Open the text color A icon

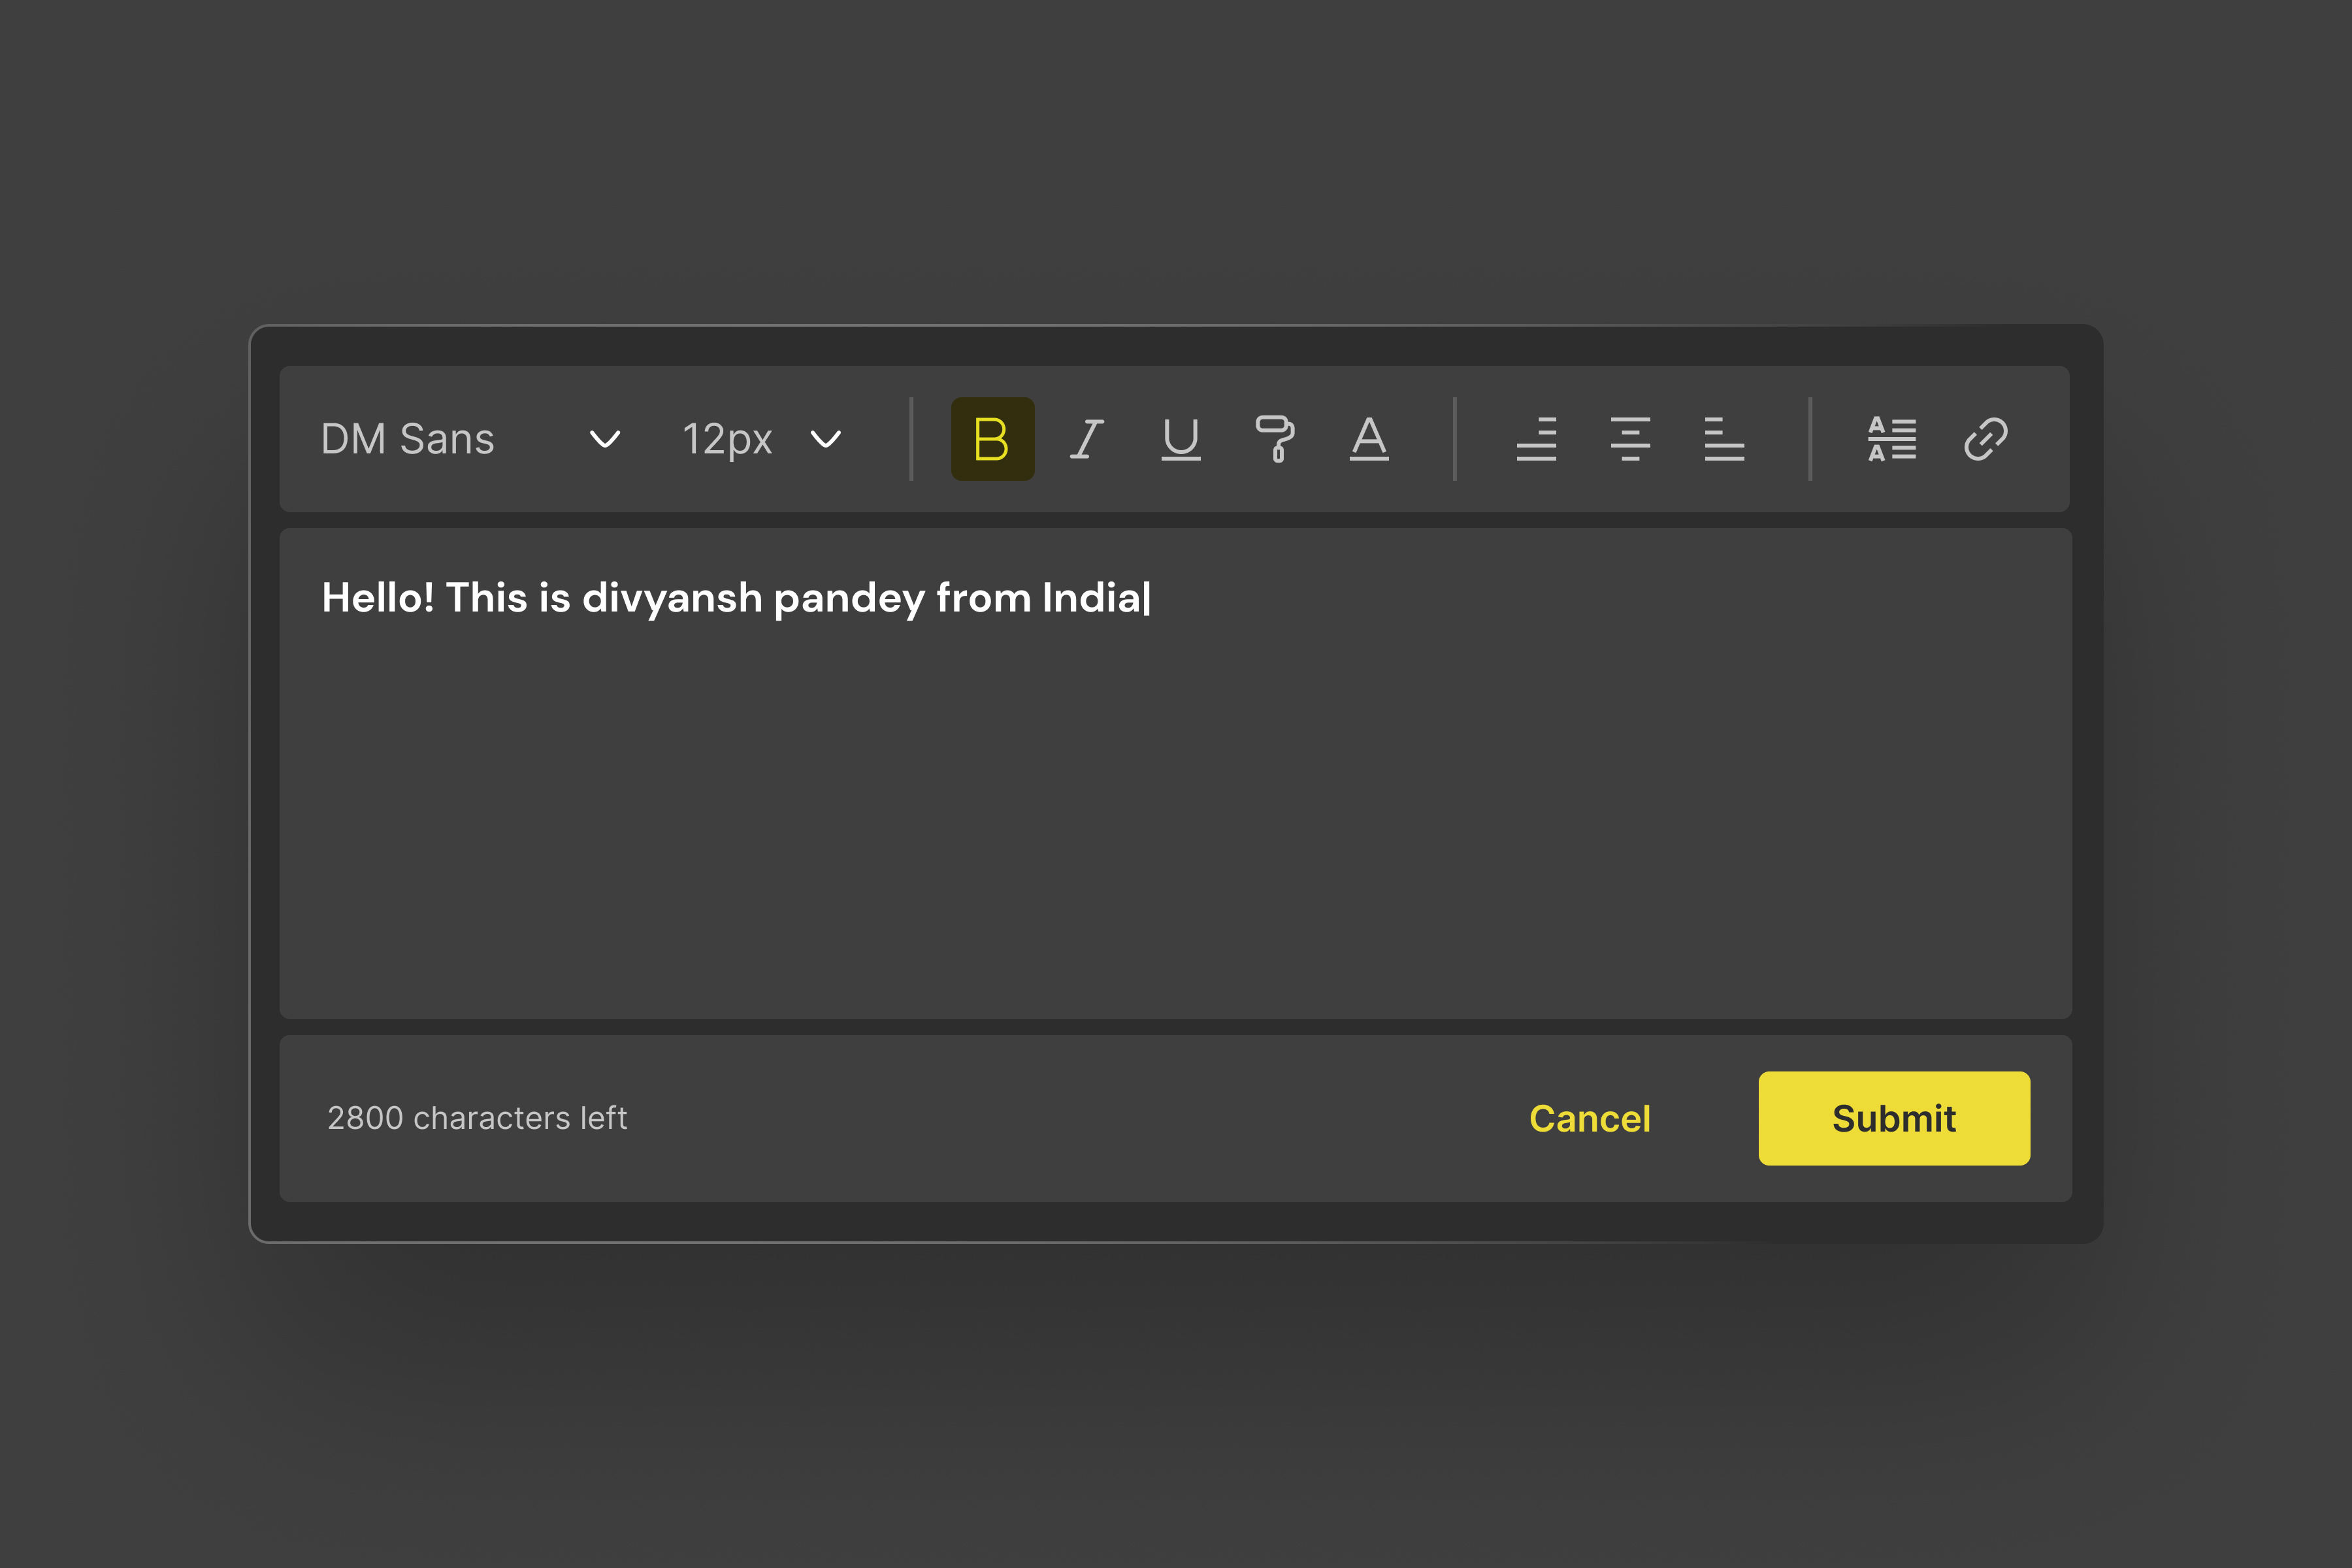point(1369,439)
